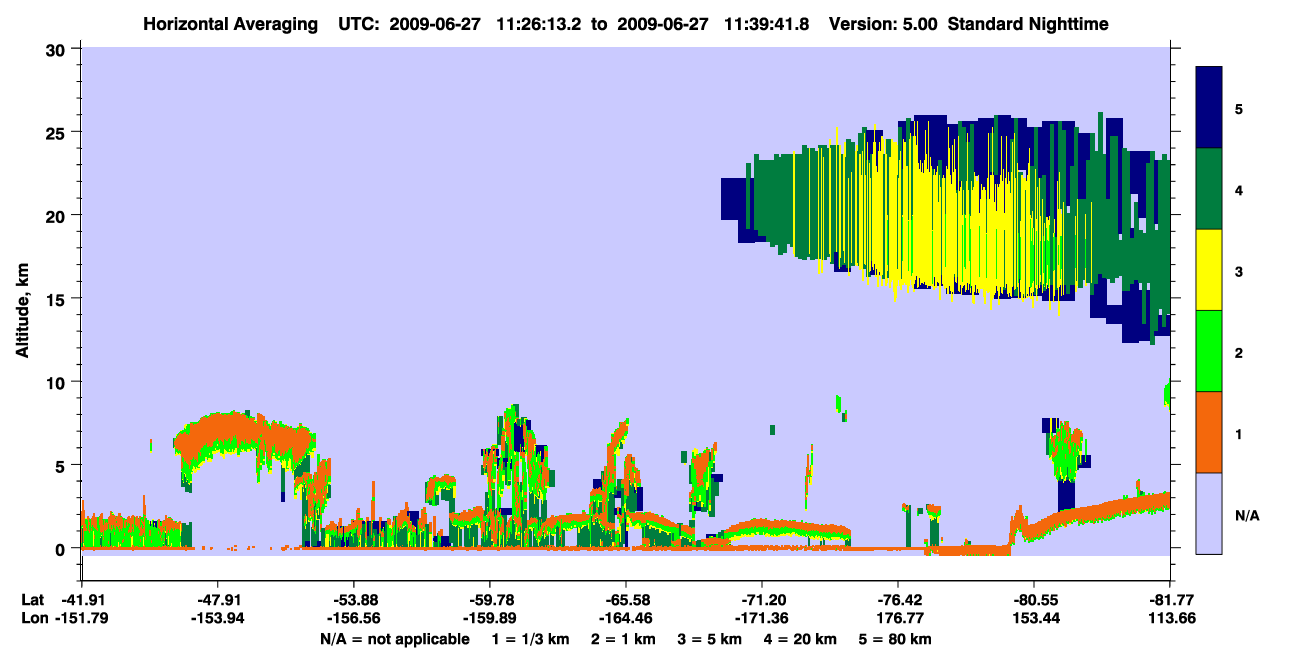Click the y-axis tick label 20
The width and height of the screenshot is (1300, 667).
[58, 215]
